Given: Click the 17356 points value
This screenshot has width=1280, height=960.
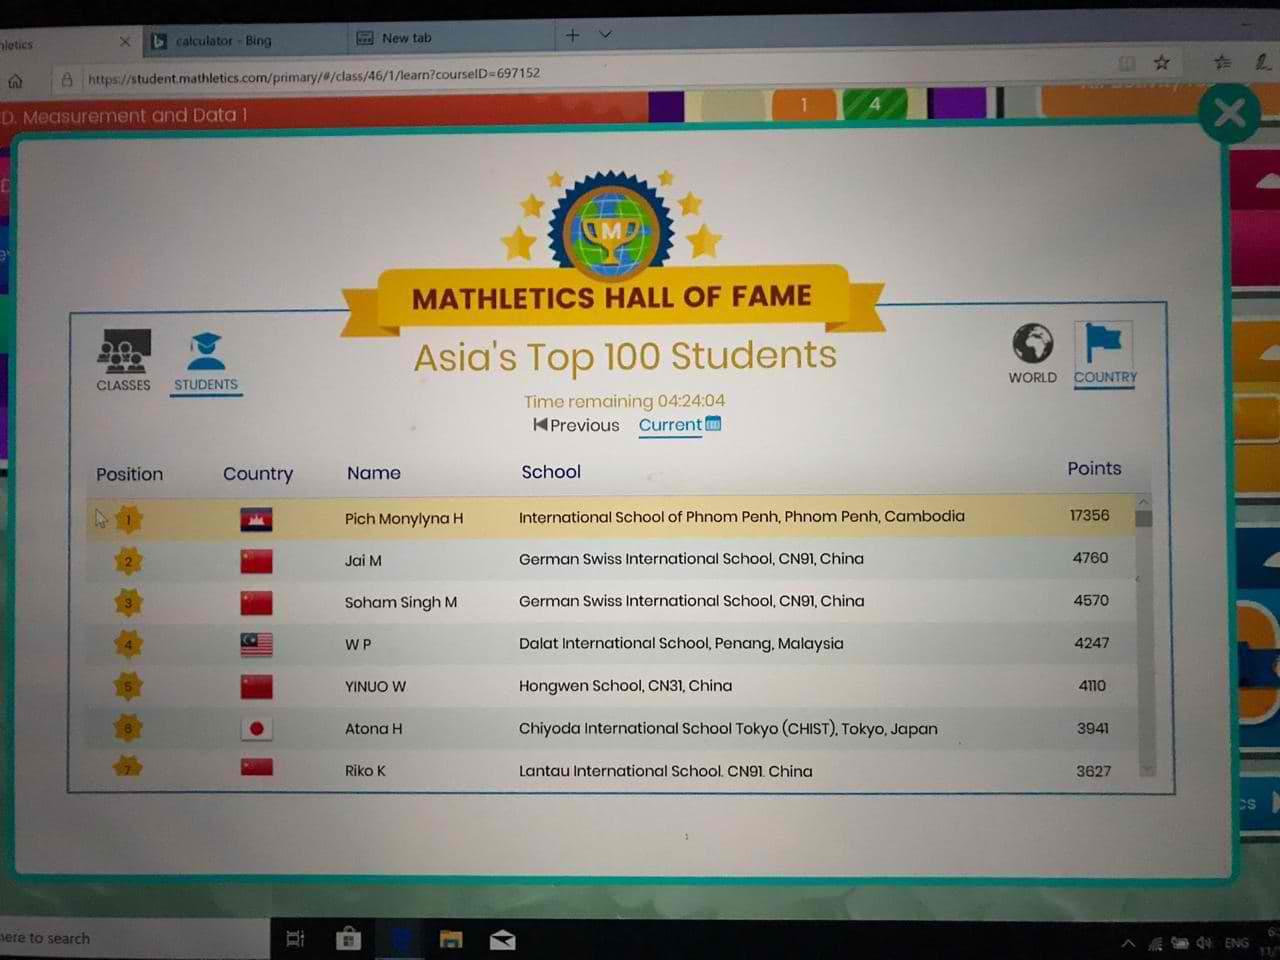Looking at the screenshot, I should 1089,516.
